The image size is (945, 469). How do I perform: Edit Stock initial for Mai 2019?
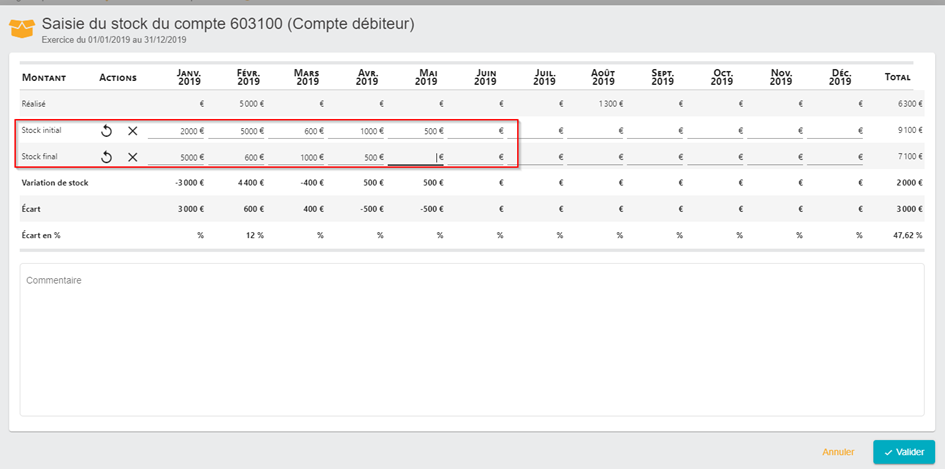(416, 130)
